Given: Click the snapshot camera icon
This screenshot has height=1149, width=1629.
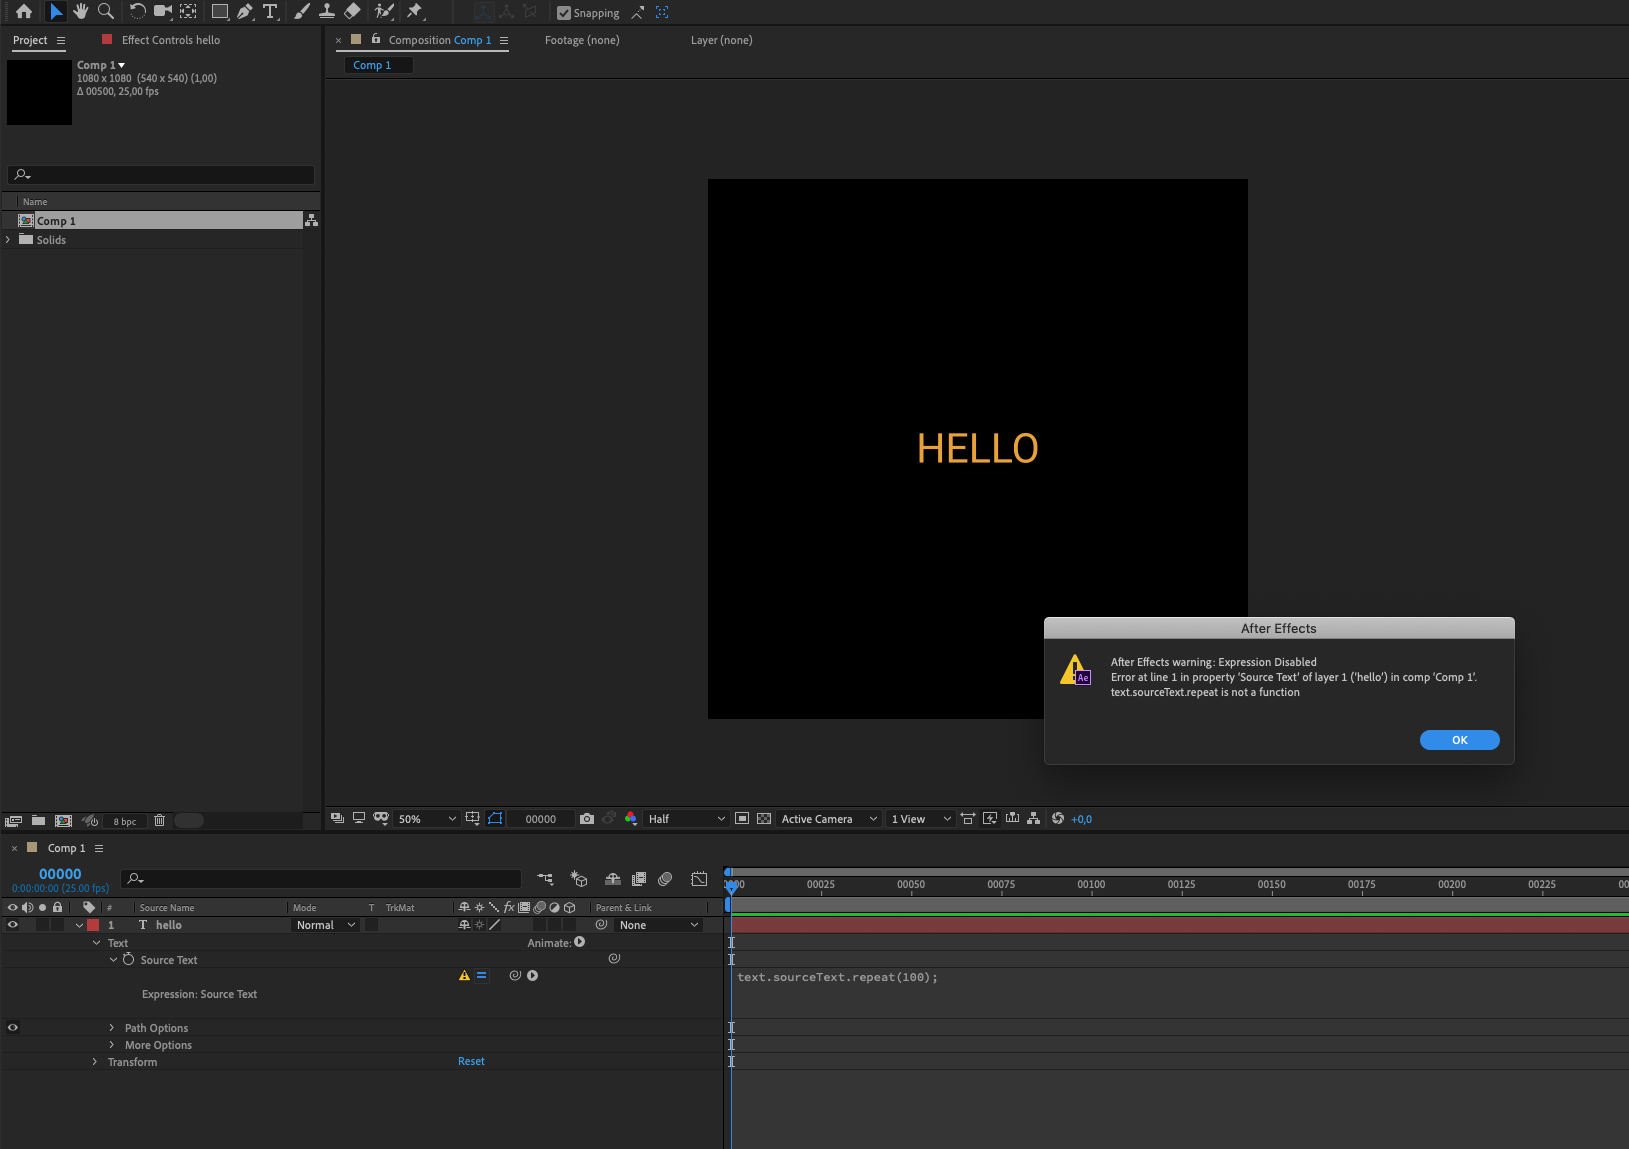Looking at the screenshot, I should [587, 819].
